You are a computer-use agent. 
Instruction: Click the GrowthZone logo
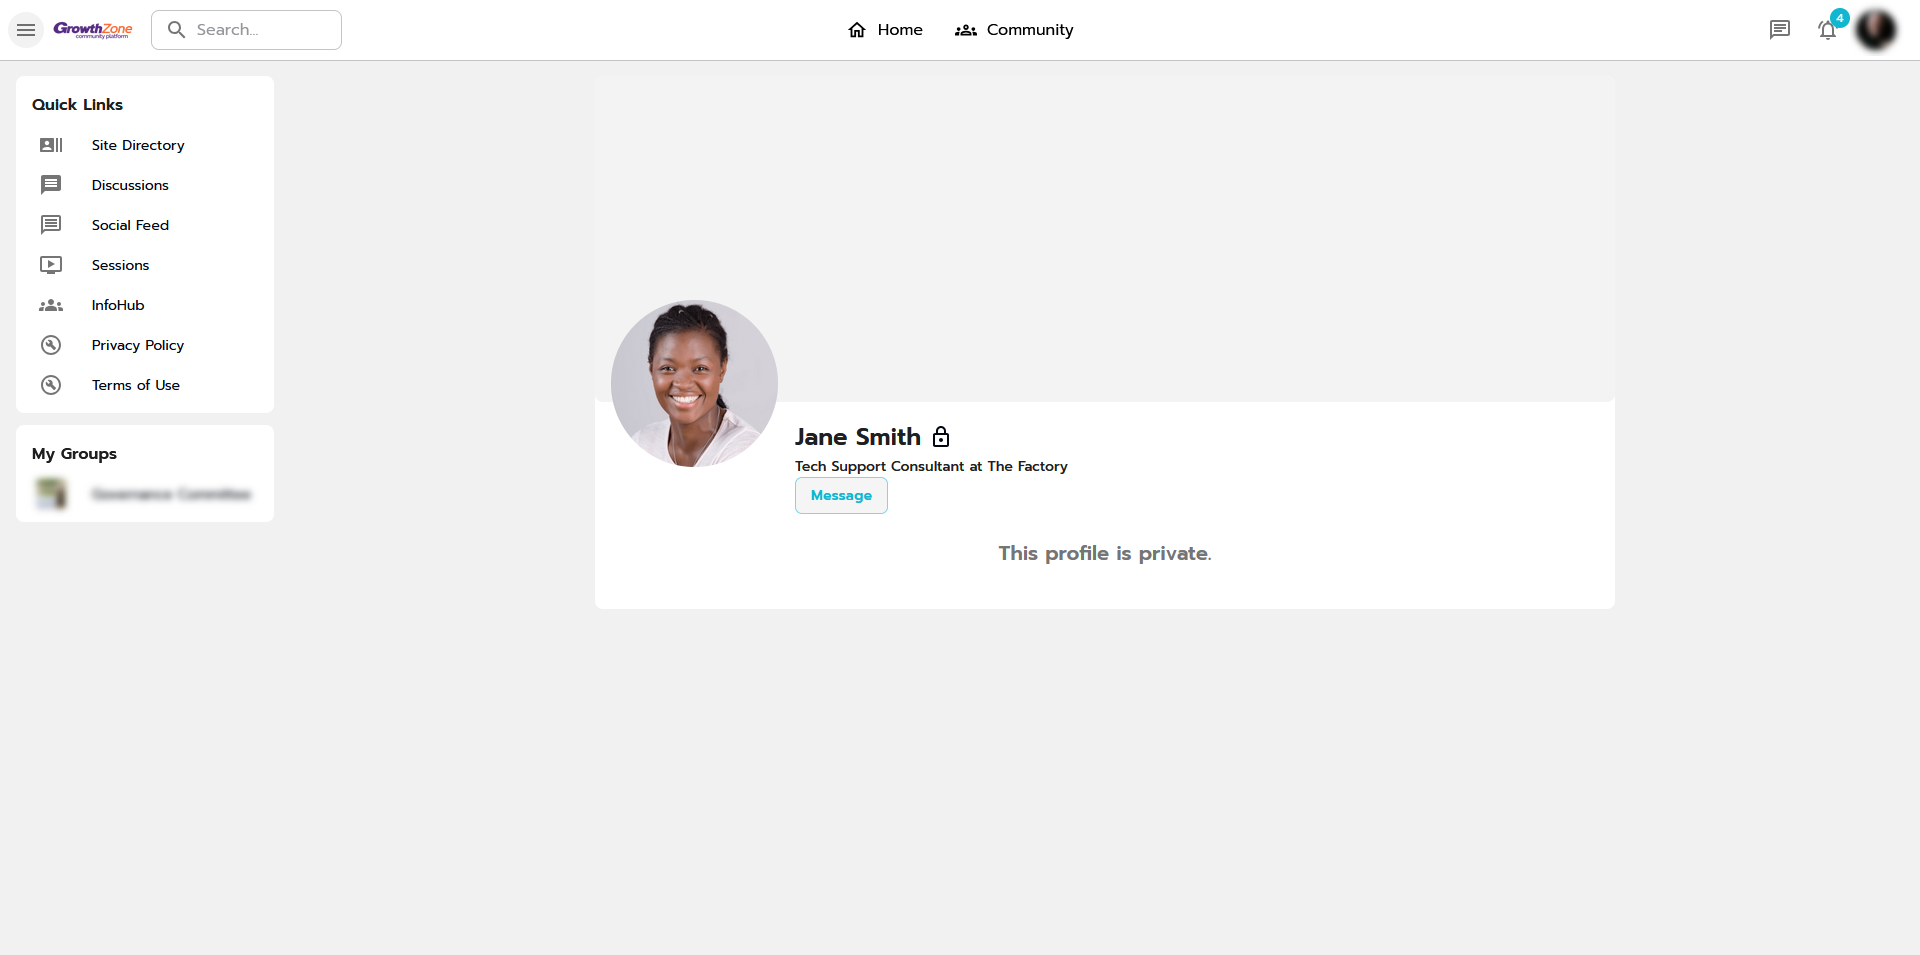coord(93,30)
